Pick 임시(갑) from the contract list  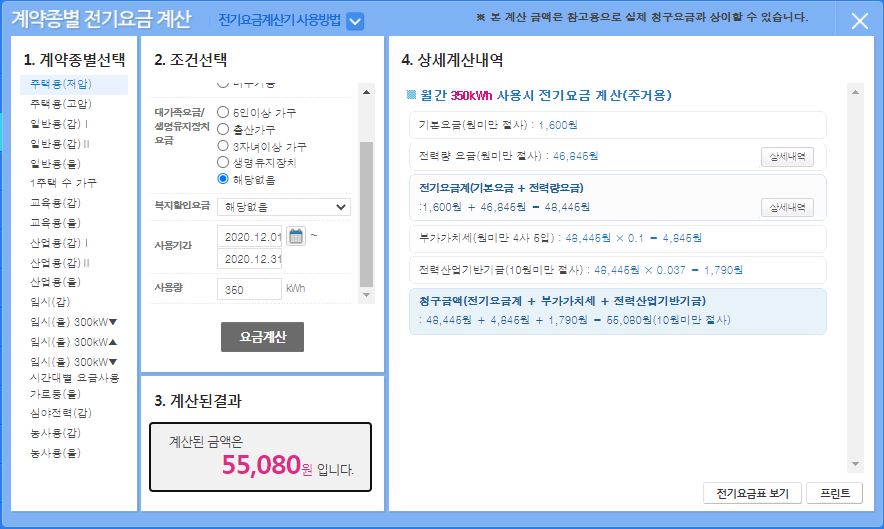pos(50,302)
